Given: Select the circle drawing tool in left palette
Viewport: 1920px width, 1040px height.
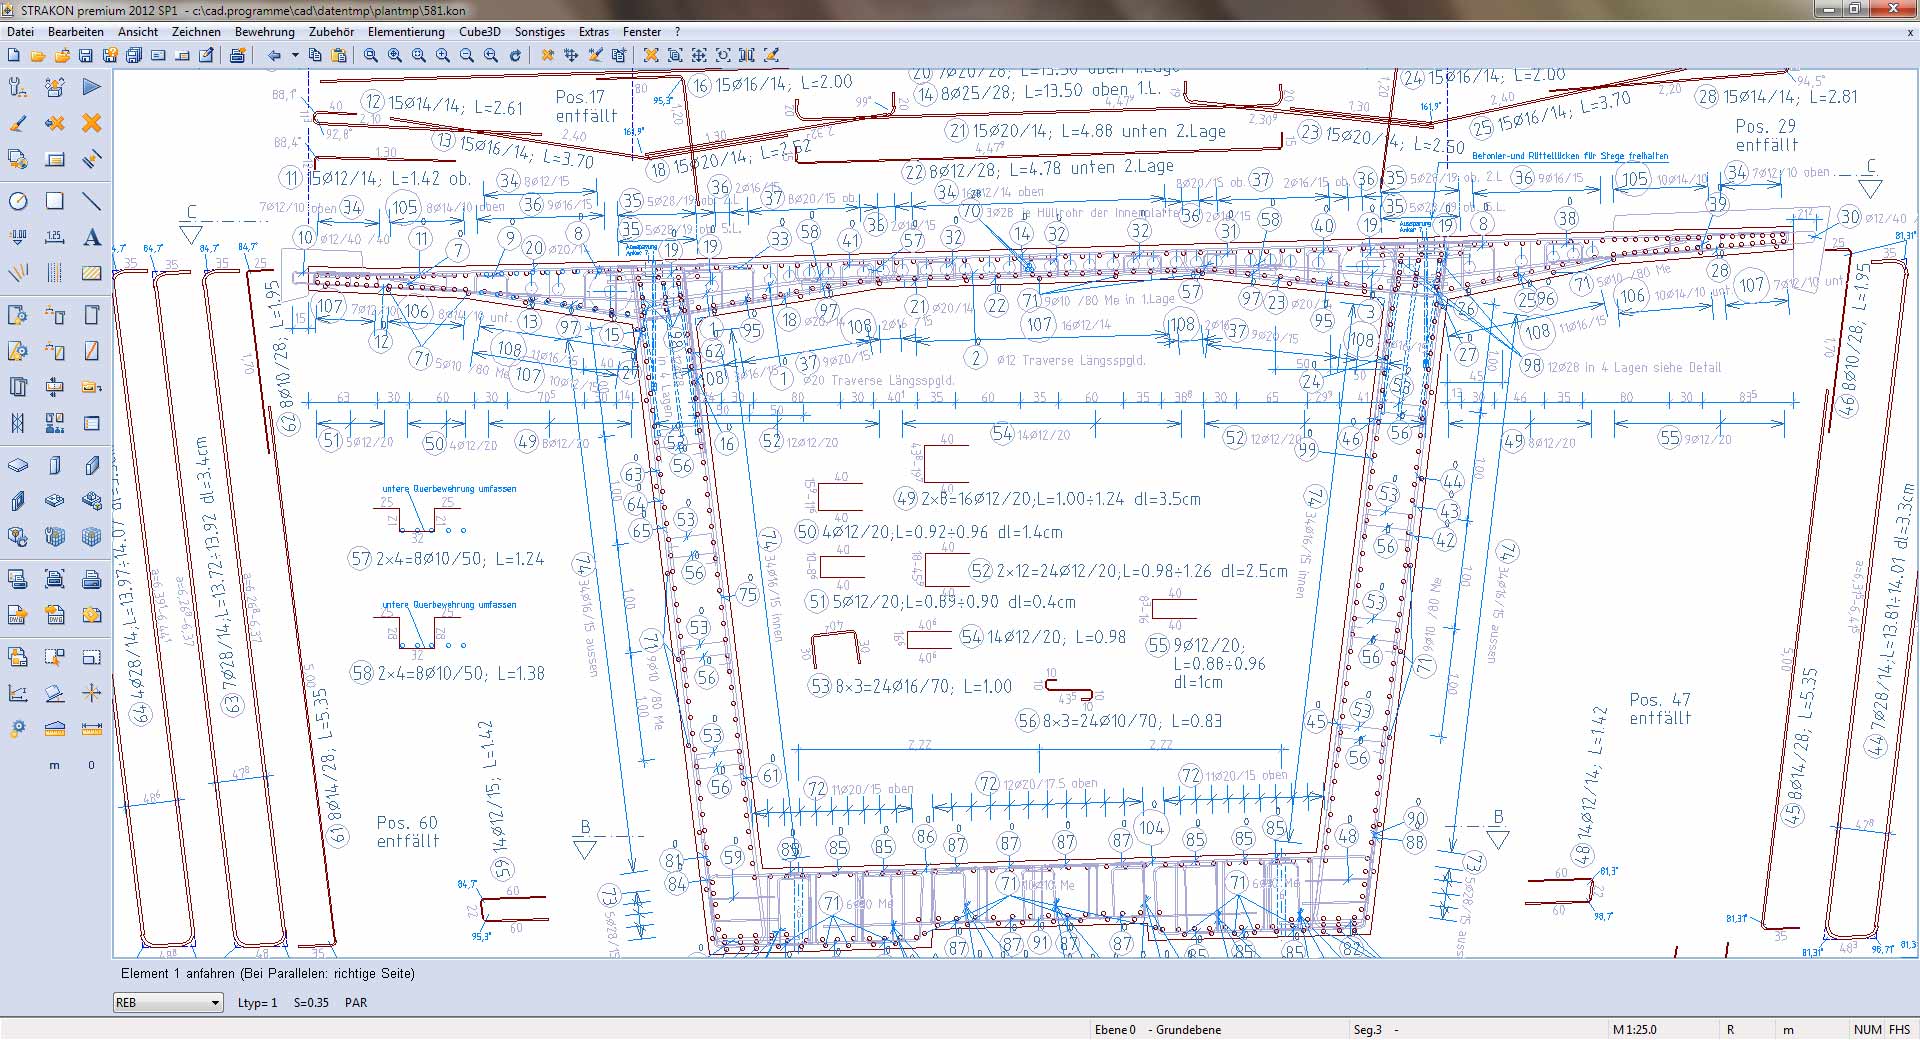Looking at the screenshot, I should tap(18, 201).
